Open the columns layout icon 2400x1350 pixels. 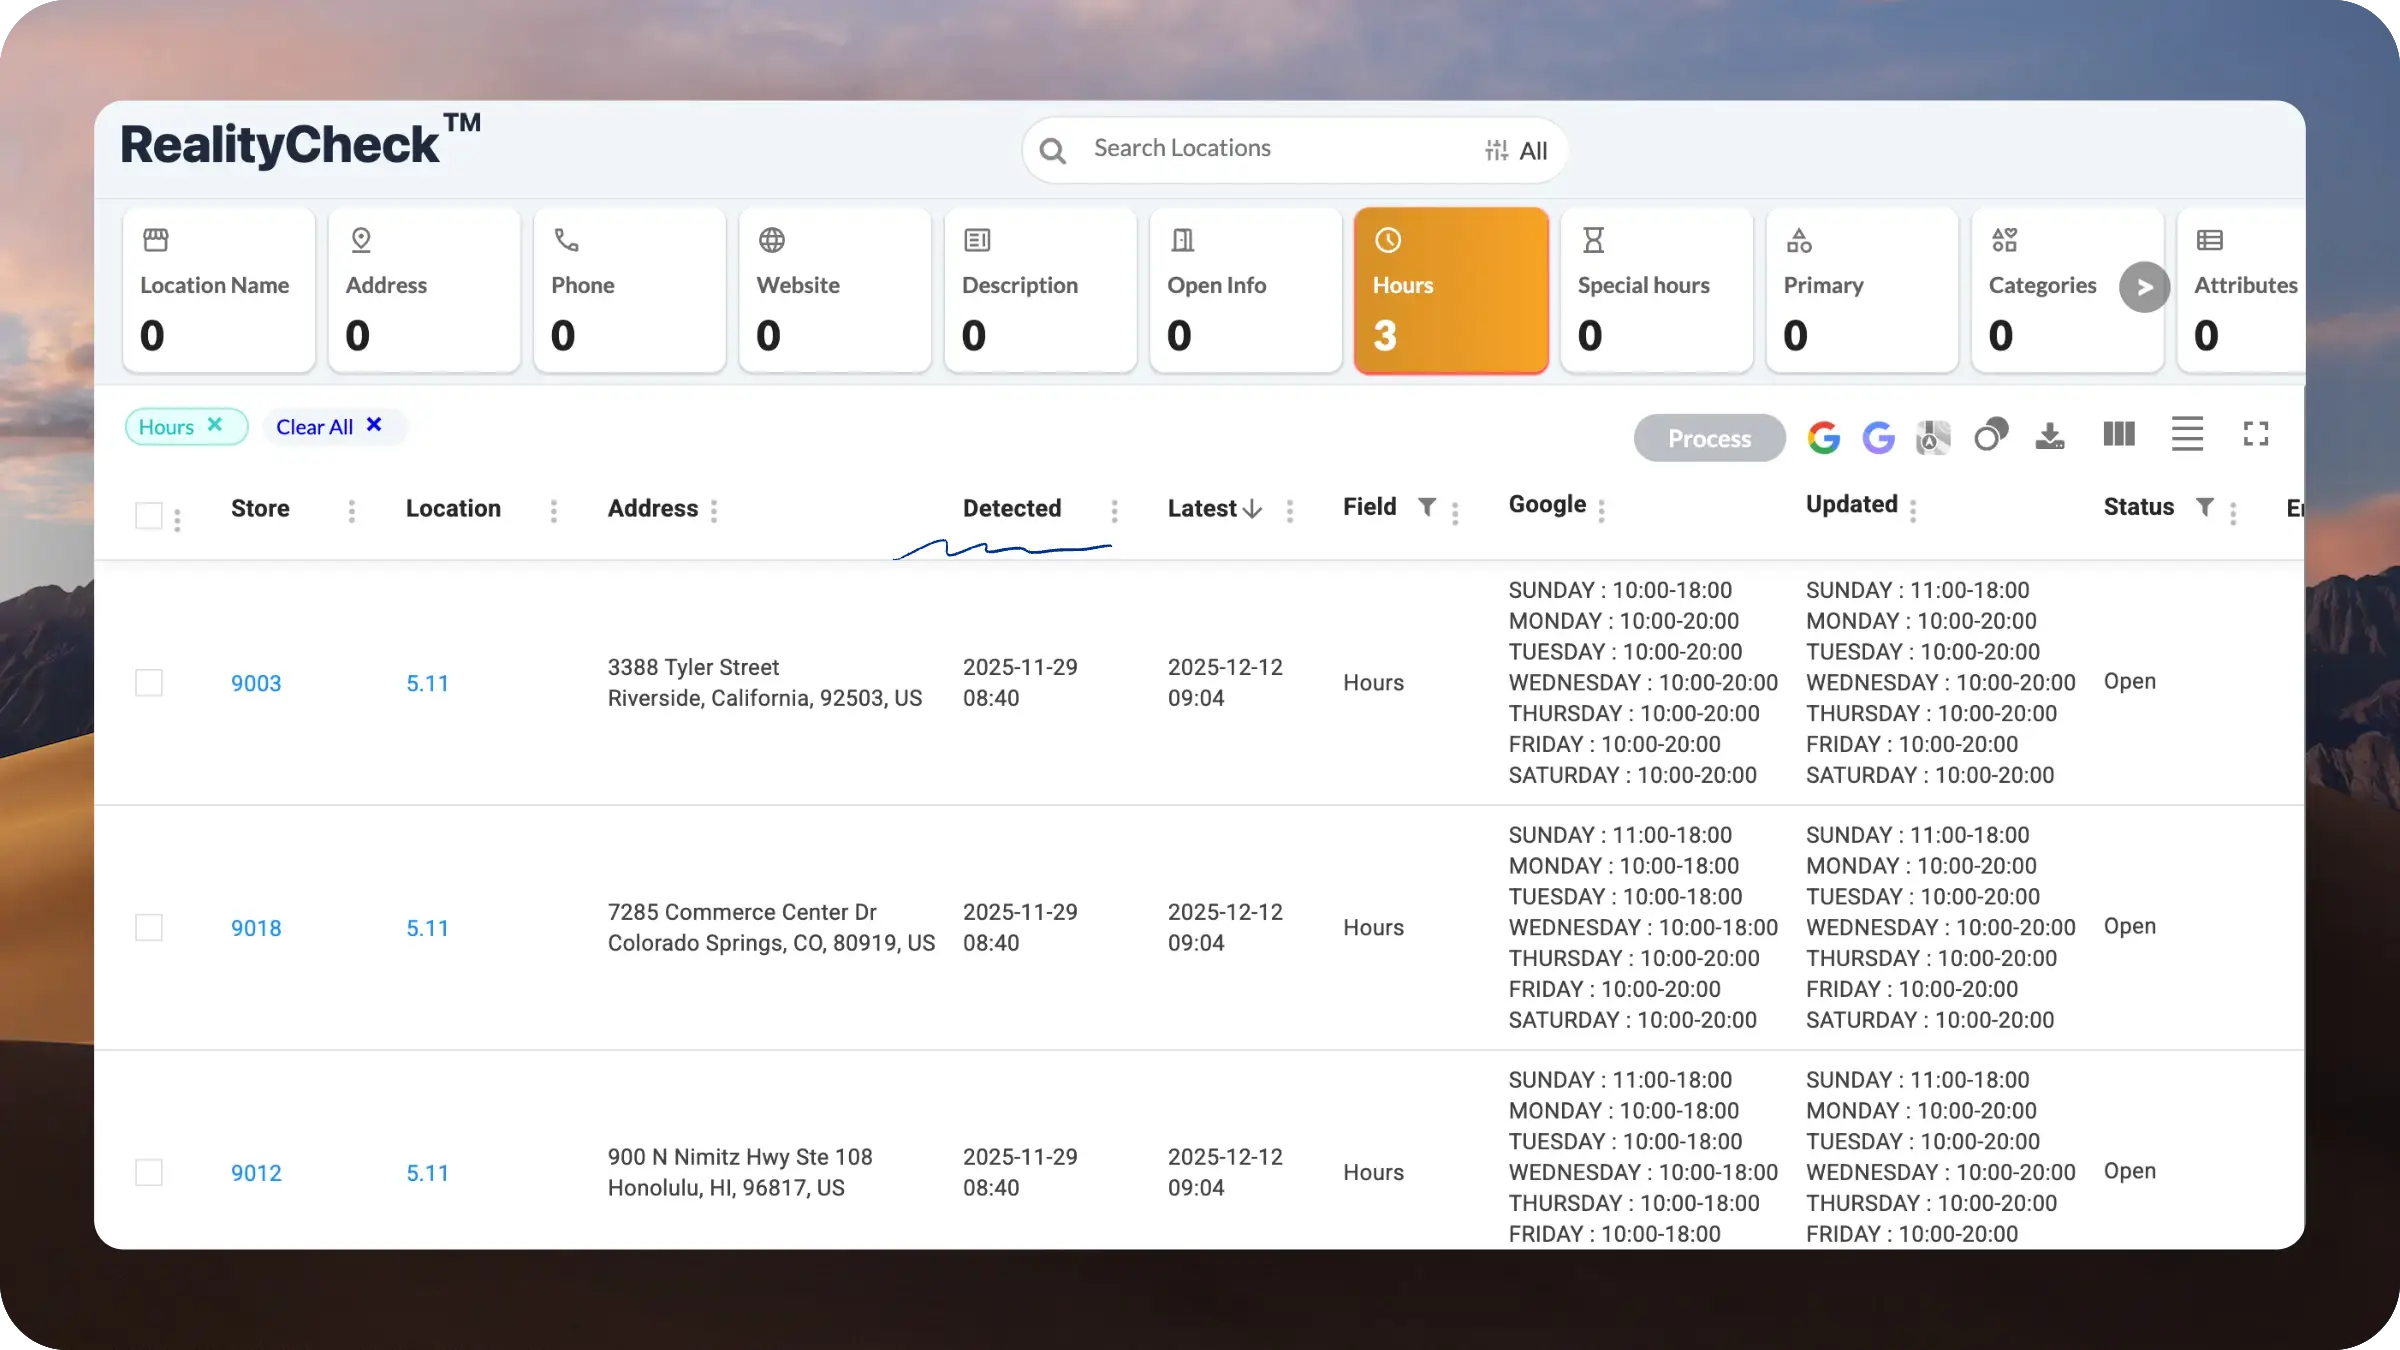(x=2119, y=434)
